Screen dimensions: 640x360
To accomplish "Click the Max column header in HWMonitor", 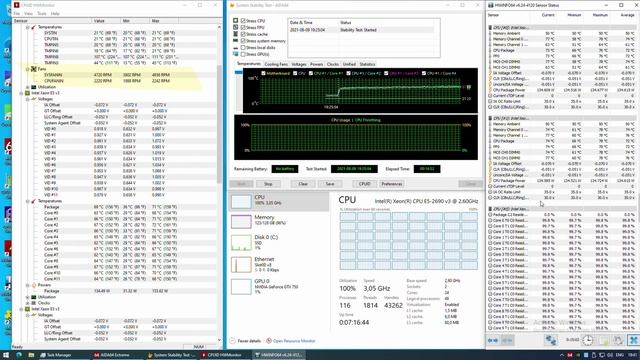I will [164, 20].
